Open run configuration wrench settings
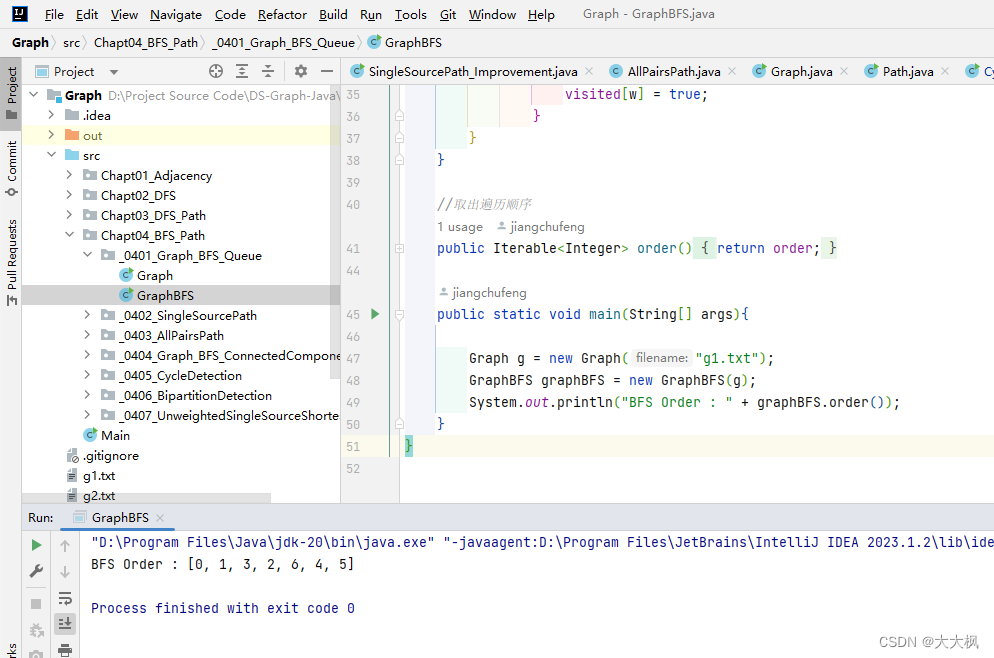Viewport: 994px width, 658px height. [36, 571]
